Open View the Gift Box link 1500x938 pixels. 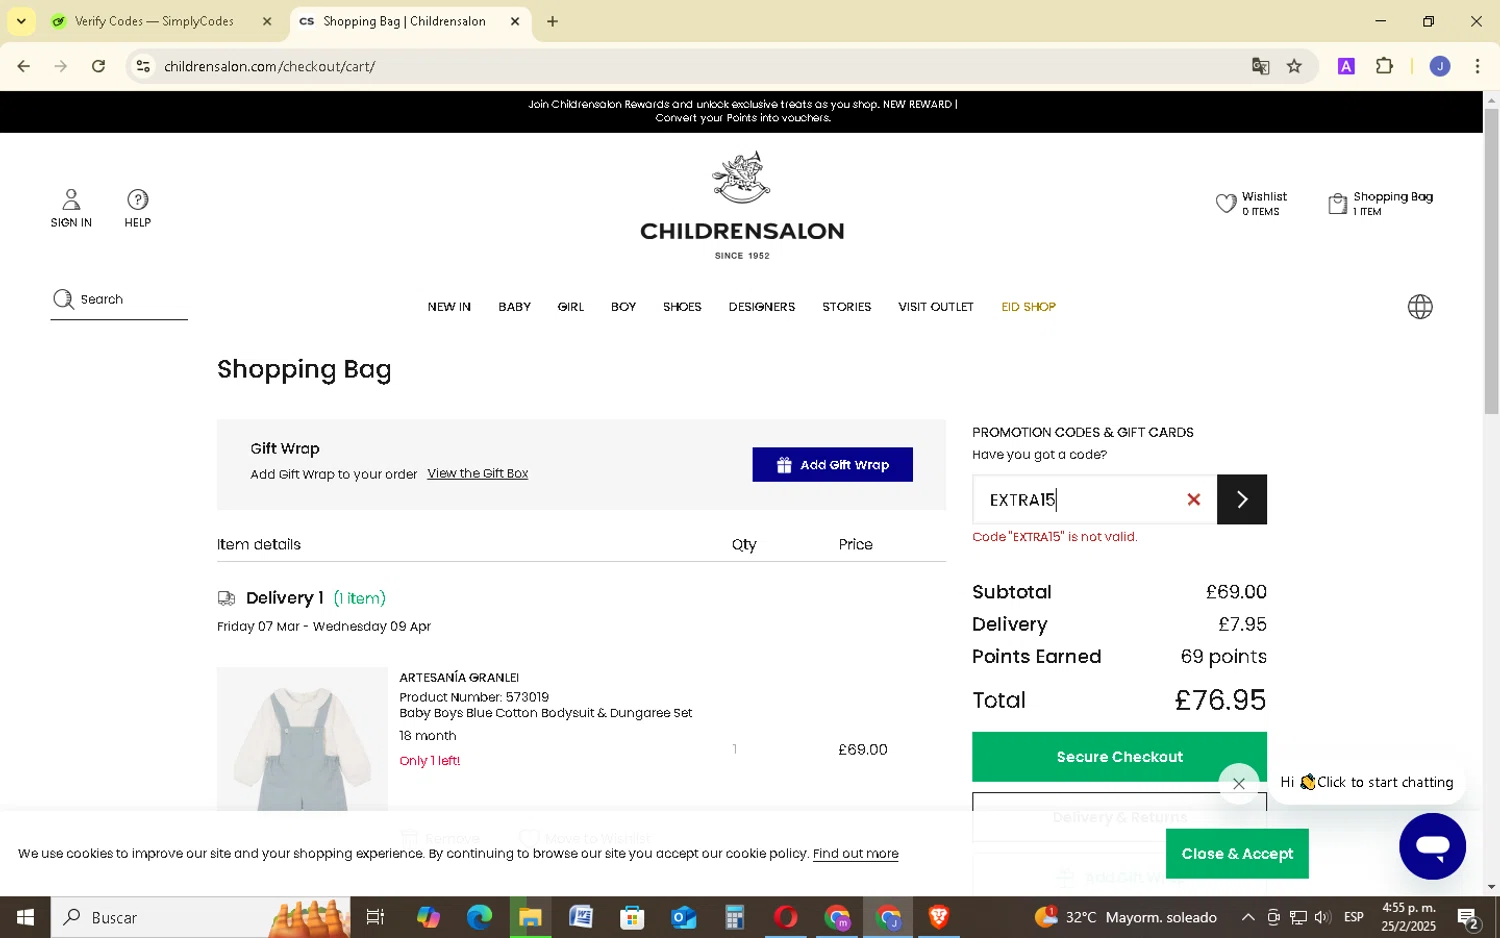[x=477, y=474]
